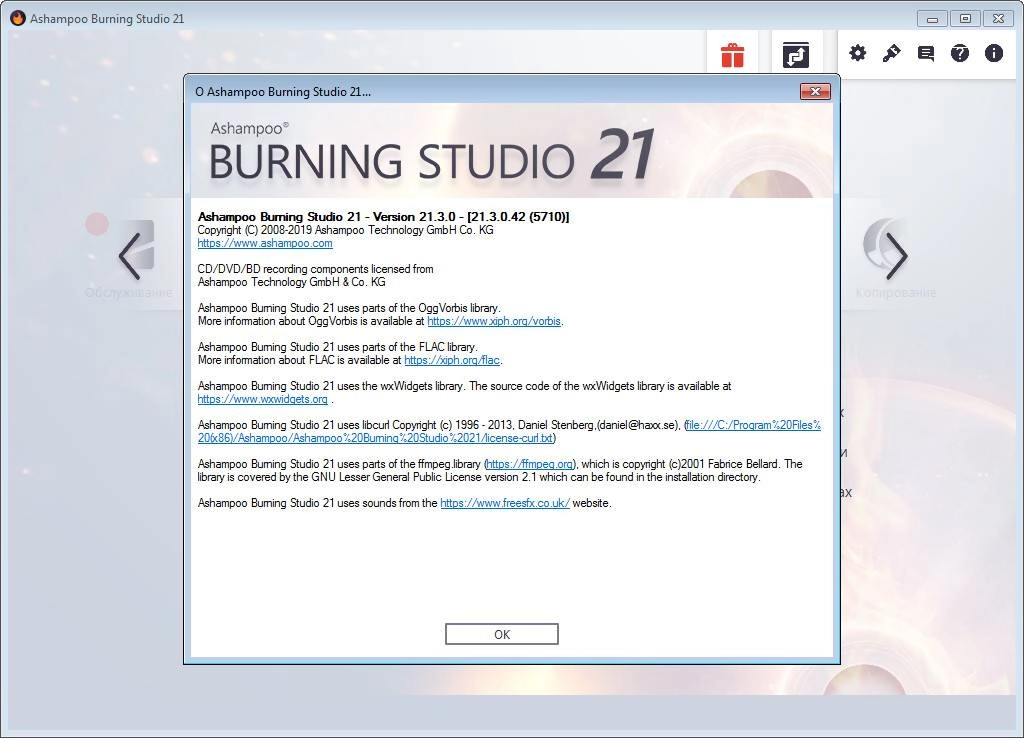The image size is (1024, 738).
Task: Click the info icon in top toolbar
Action: coord(993,53)
